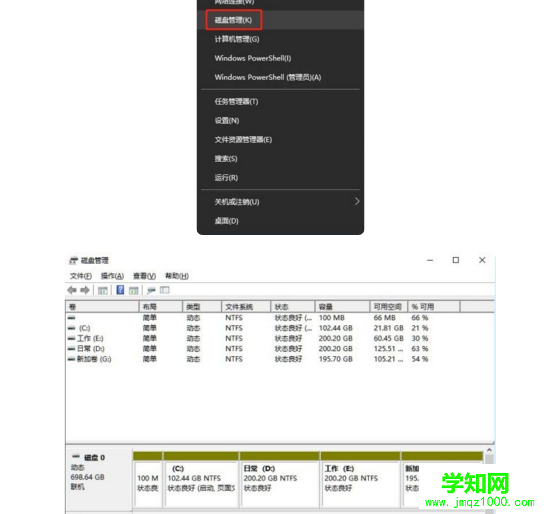
Task: Open the 查看(V) menu
Action: [144, 276]
